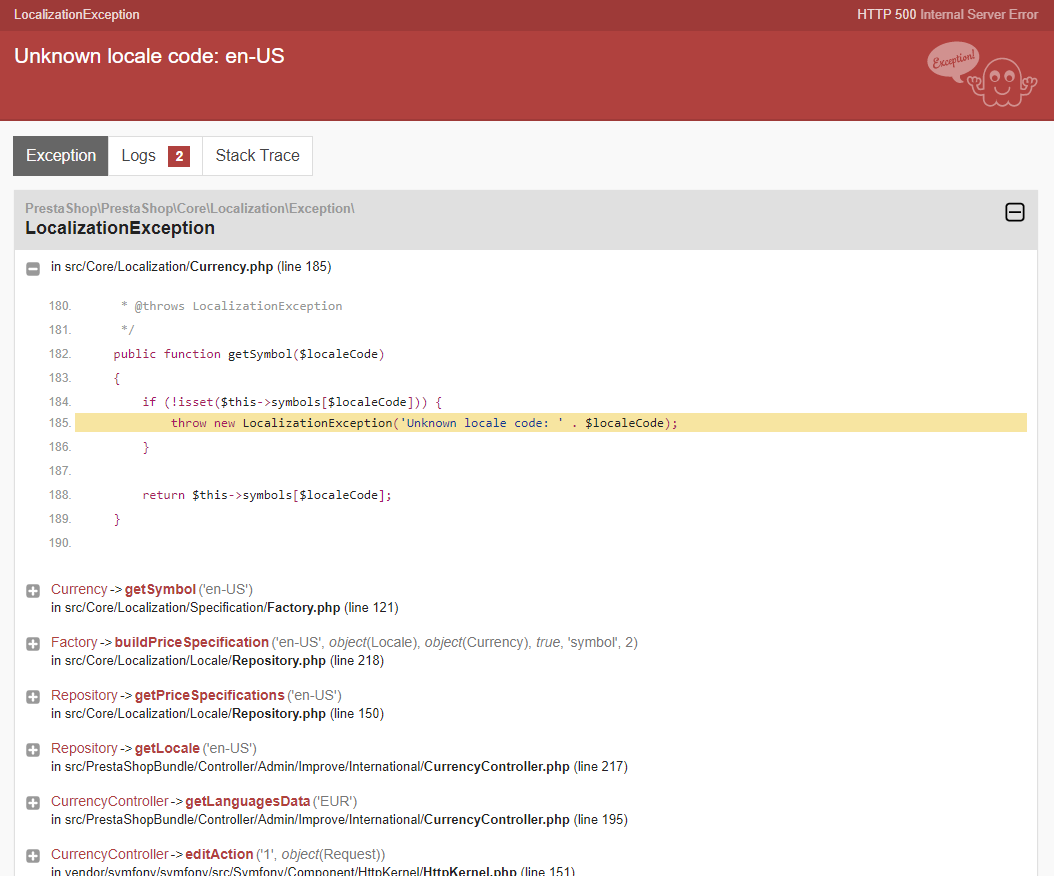Collapse the LocalizationException block

(x=1014, y=212)
